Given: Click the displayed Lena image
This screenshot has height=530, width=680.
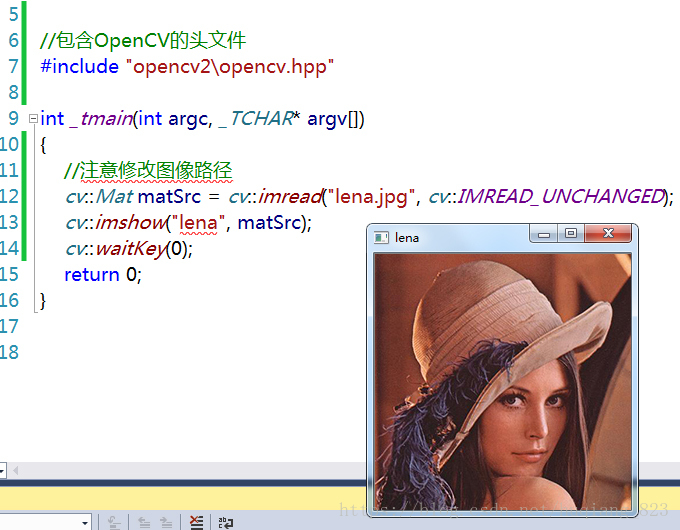Looking at the screenshot, I should pos(503,383).
